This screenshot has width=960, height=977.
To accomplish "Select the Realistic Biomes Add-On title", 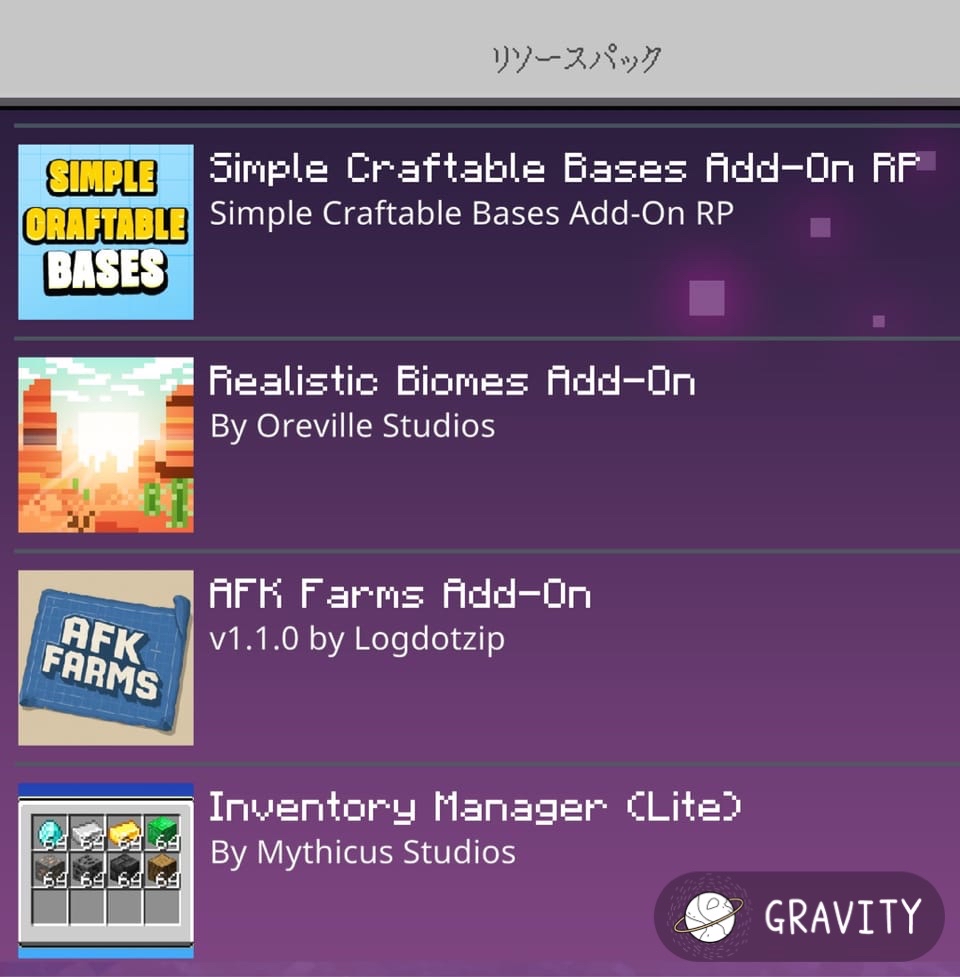I will 452,381.
